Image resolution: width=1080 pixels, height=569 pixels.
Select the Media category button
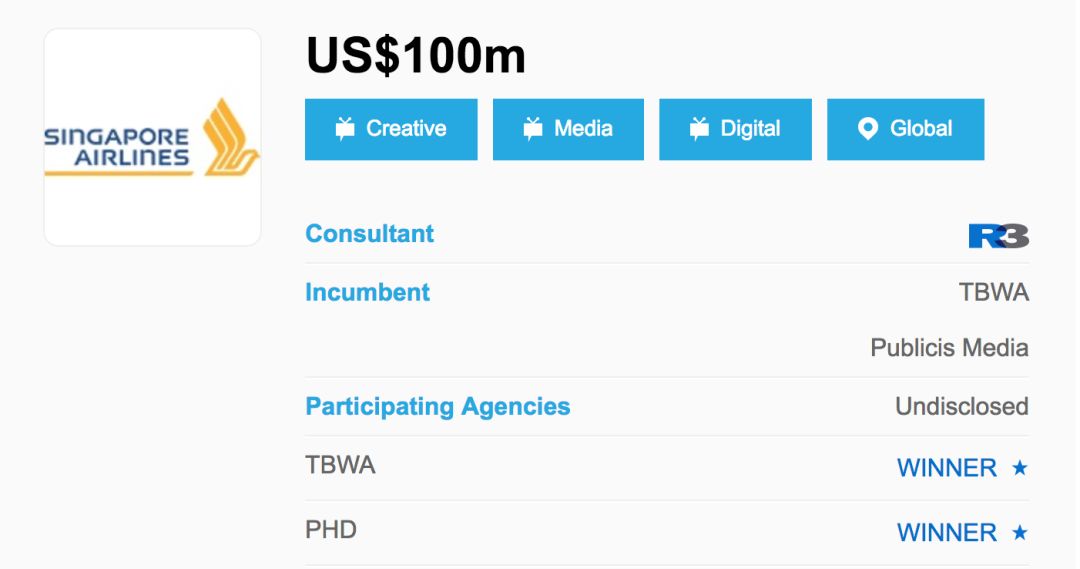point(568,130)
